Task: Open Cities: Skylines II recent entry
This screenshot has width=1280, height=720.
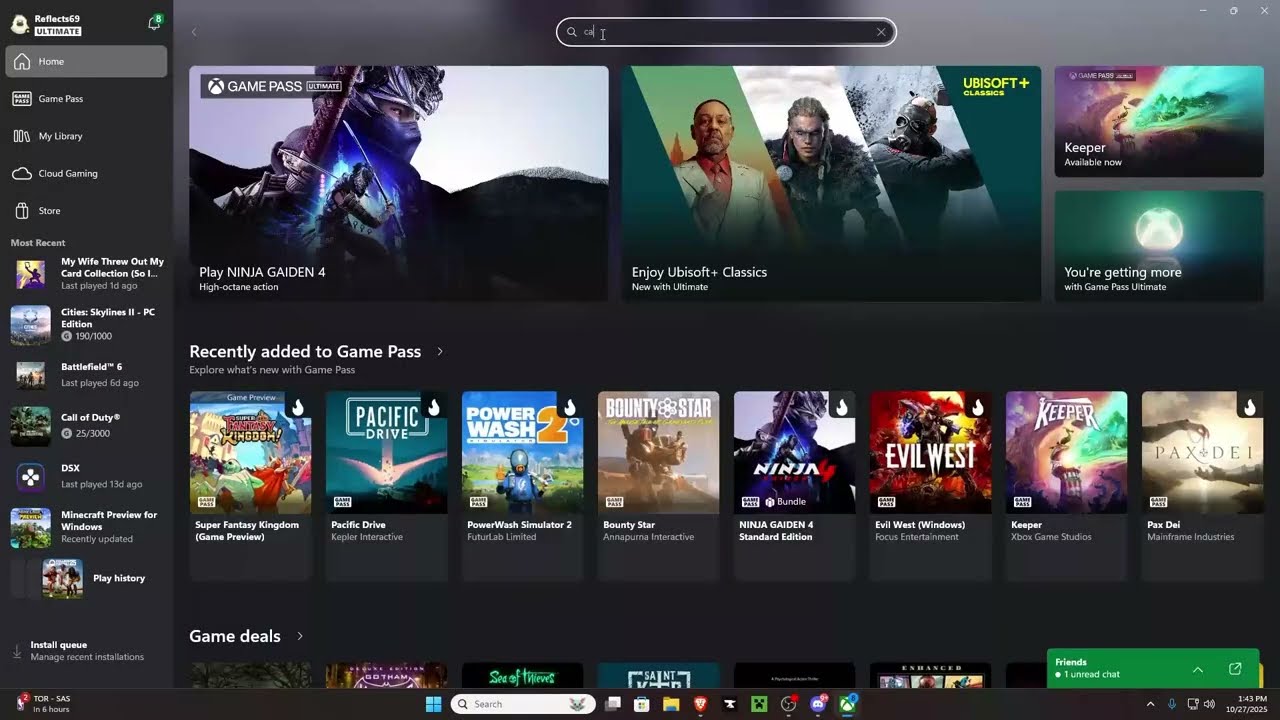Action: coord(87,325)
